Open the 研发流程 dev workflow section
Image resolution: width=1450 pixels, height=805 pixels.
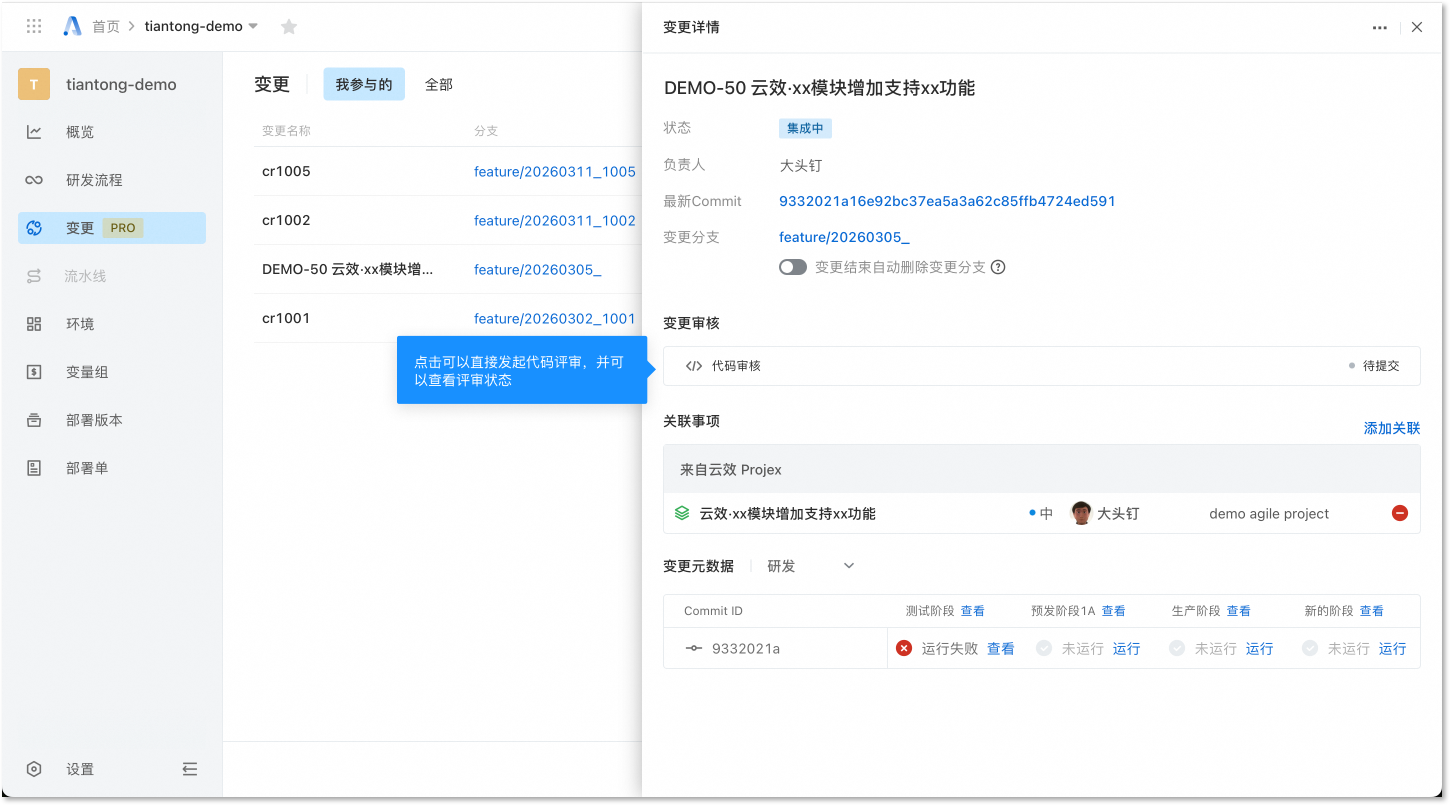[x=93, y=179]
